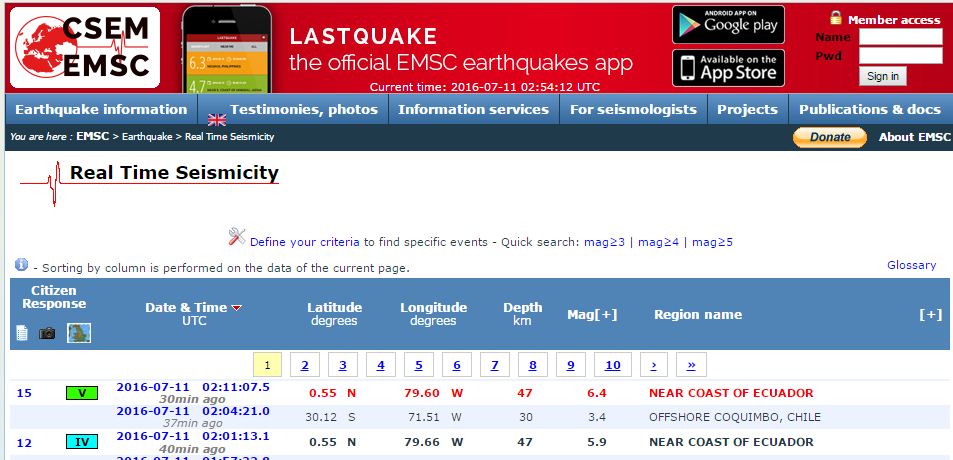Click the Donate button
This screenshot has height=460, width=953.
829,137
